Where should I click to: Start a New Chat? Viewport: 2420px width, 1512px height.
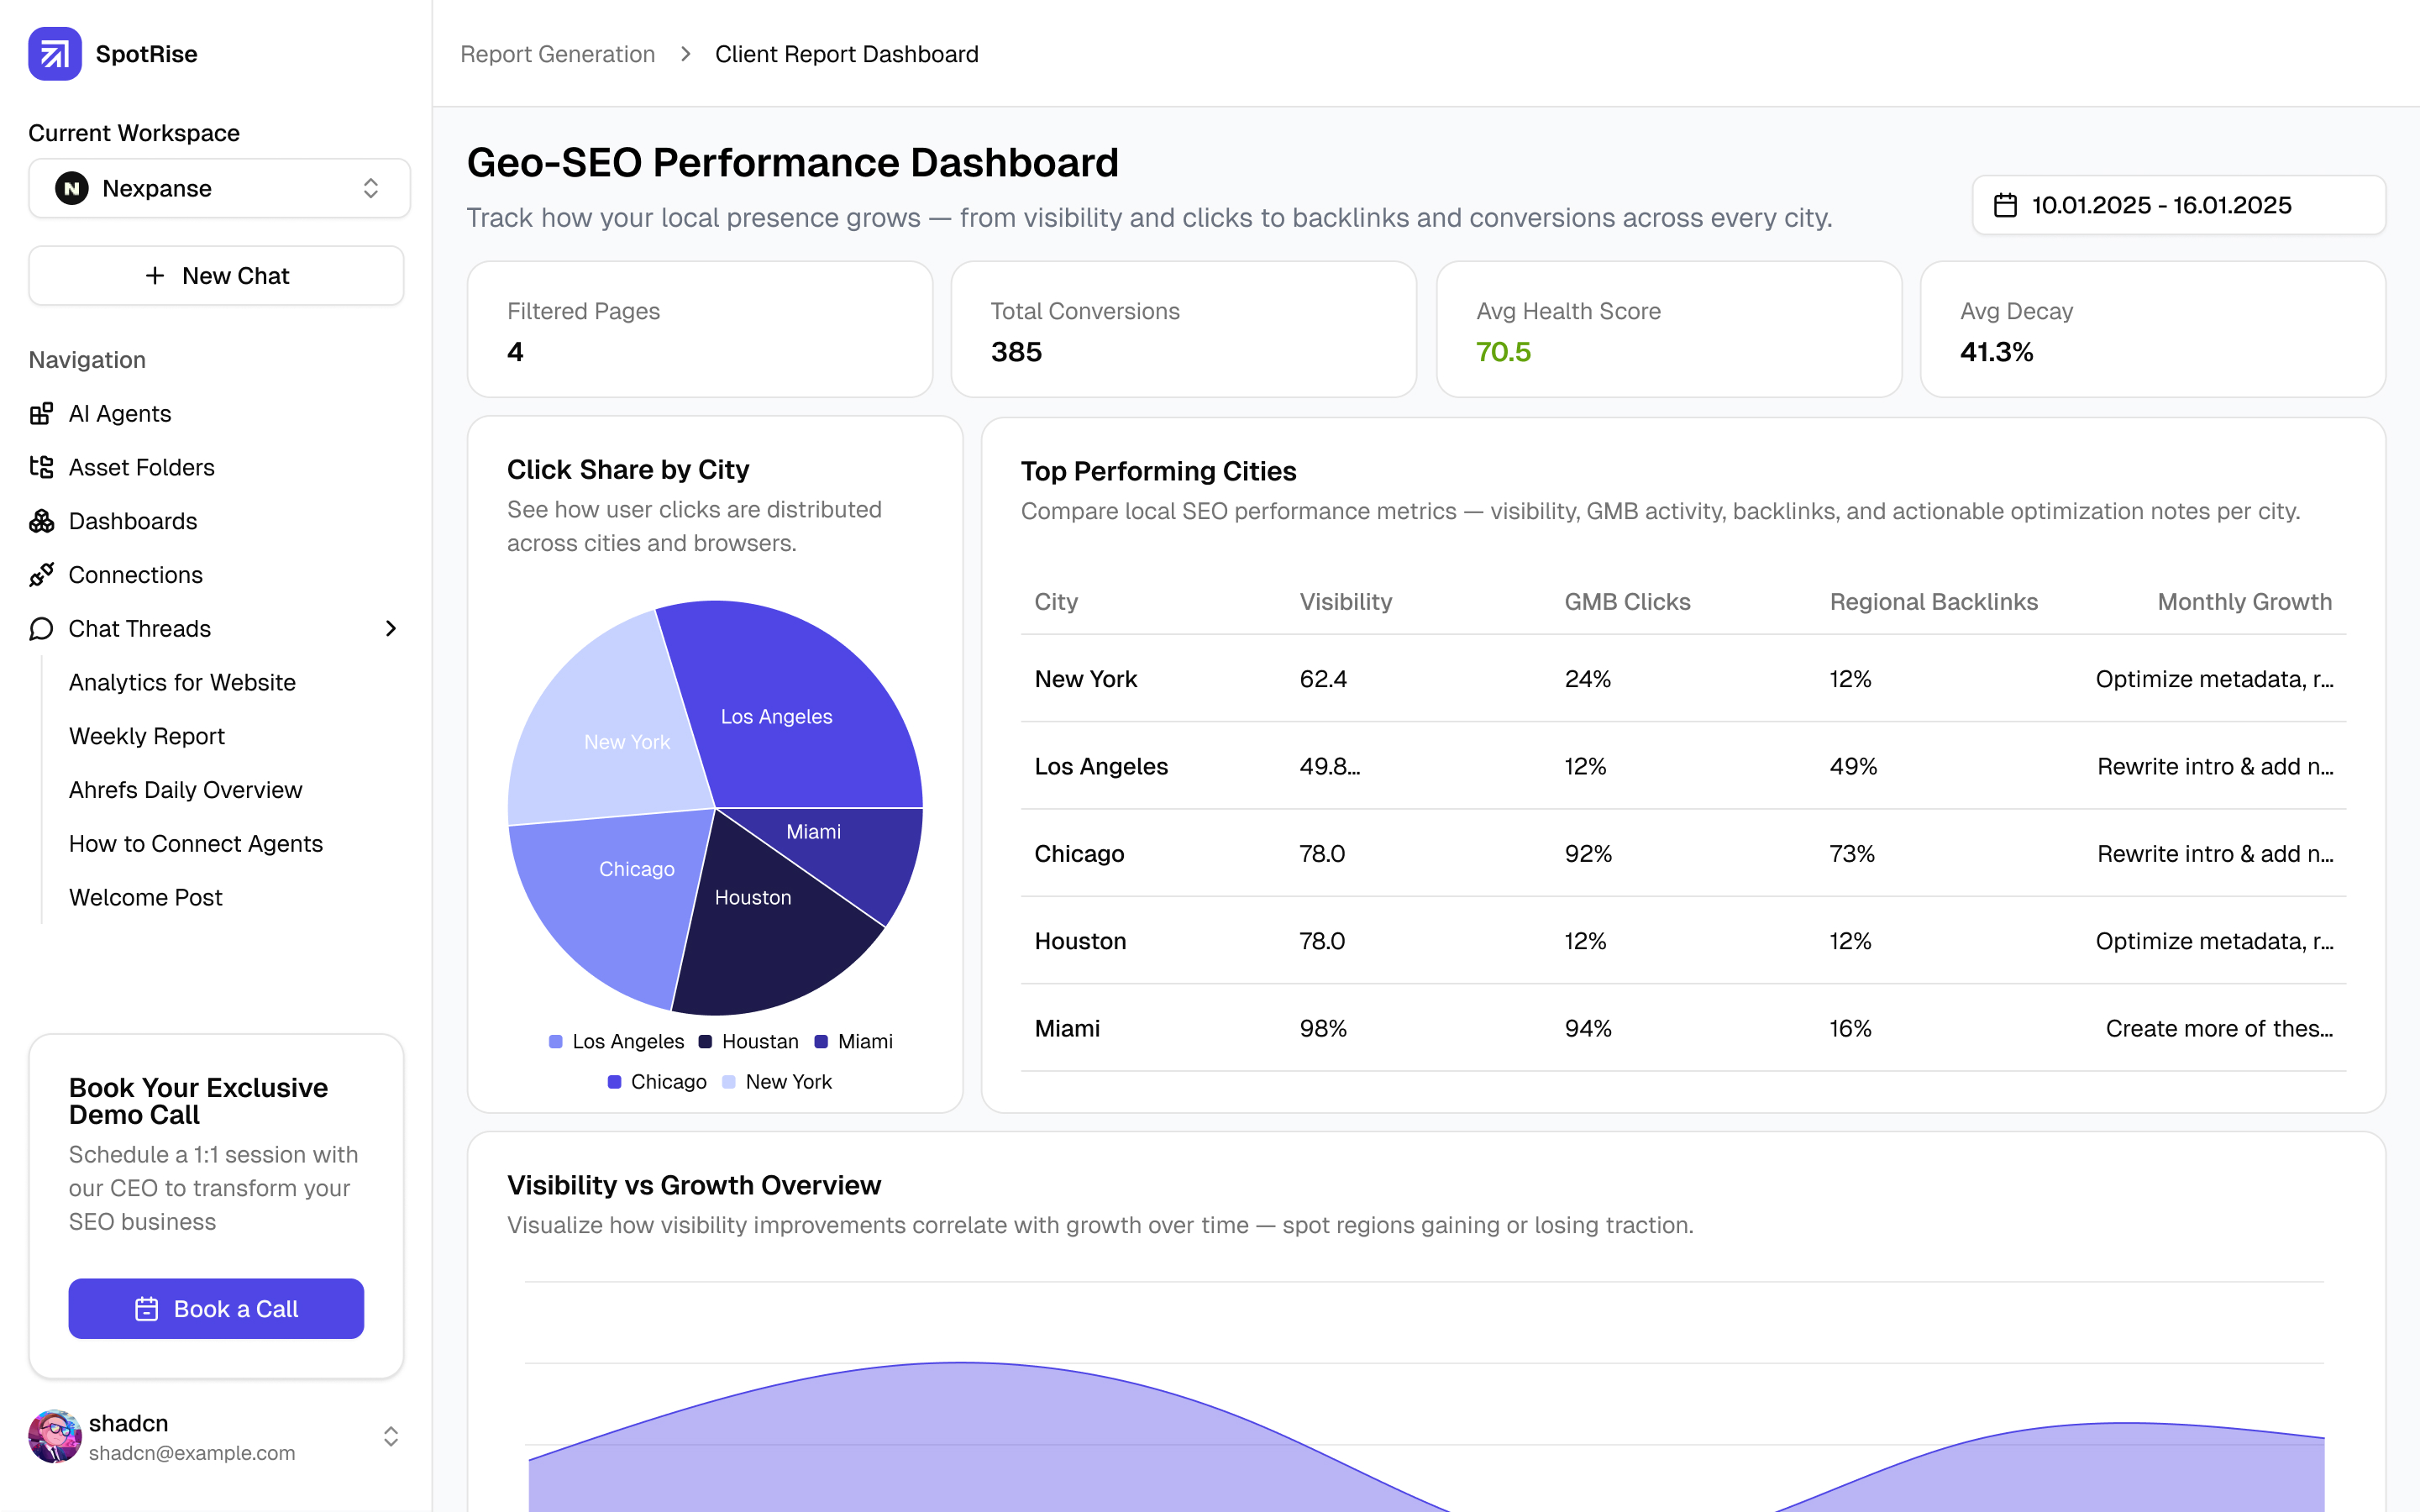tap(216, 276)
